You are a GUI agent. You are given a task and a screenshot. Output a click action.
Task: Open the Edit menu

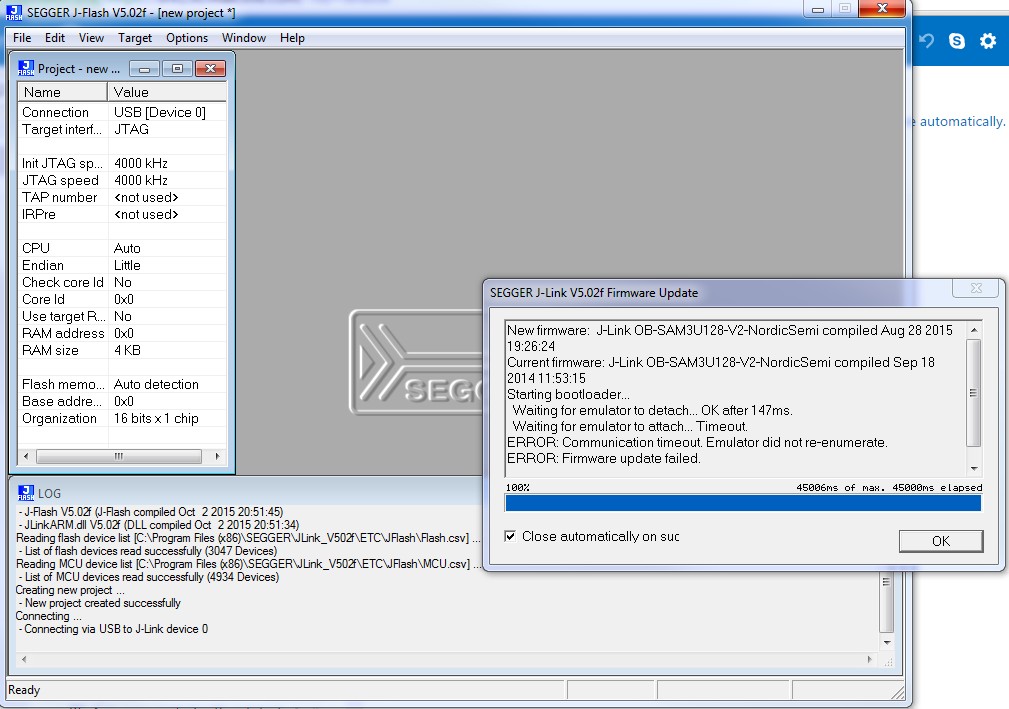[55, 38]
